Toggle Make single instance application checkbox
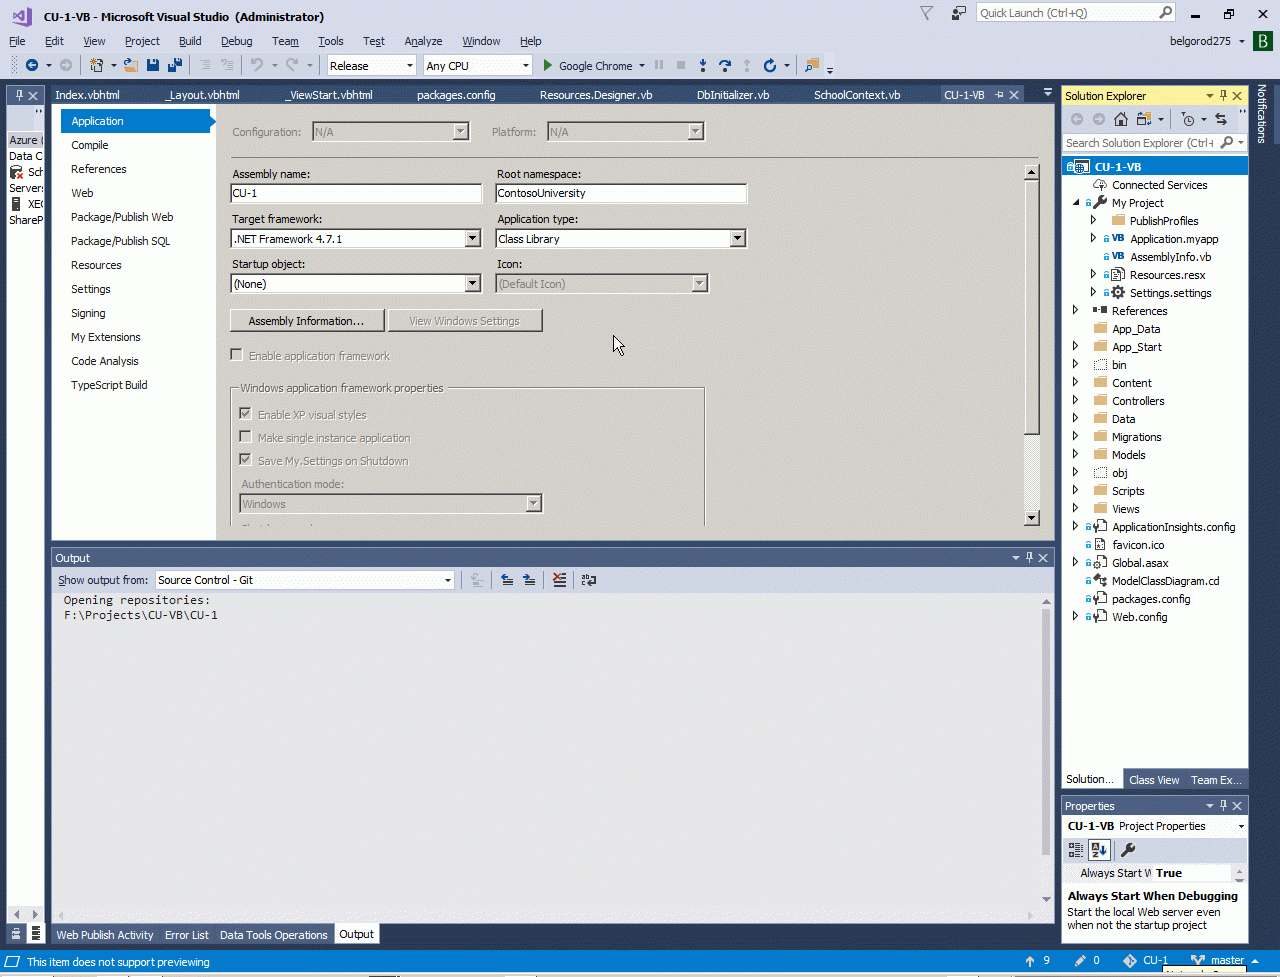The width and height of the screenshot is (1280, 977). click(245, 437)
